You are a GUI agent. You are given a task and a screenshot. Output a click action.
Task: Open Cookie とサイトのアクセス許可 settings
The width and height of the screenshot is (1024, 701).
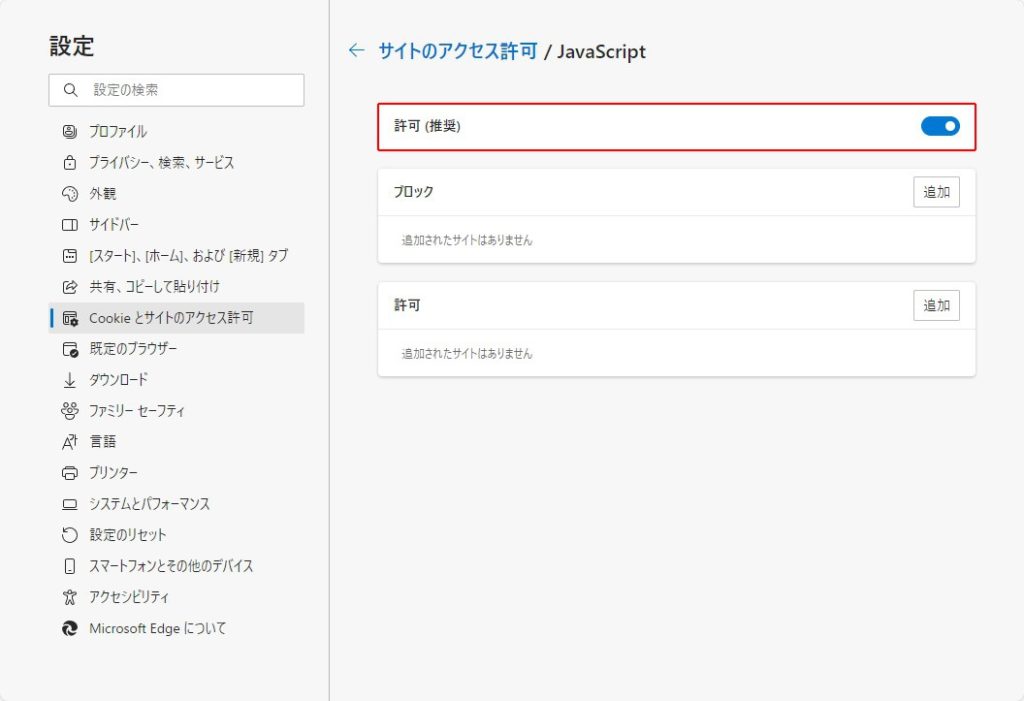(170, 318)
